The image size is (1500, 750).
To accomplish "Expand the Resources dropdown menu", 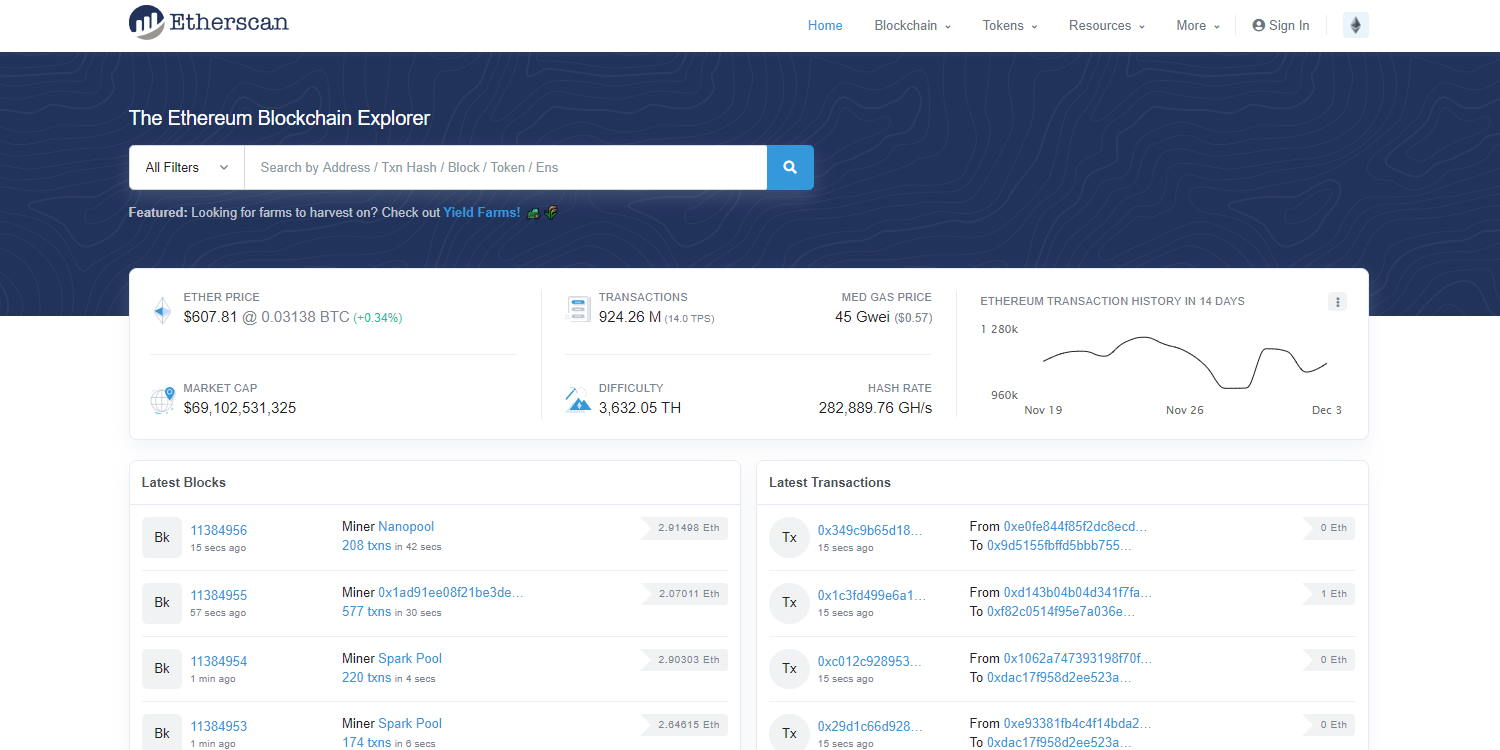I will click(1106, 26).
